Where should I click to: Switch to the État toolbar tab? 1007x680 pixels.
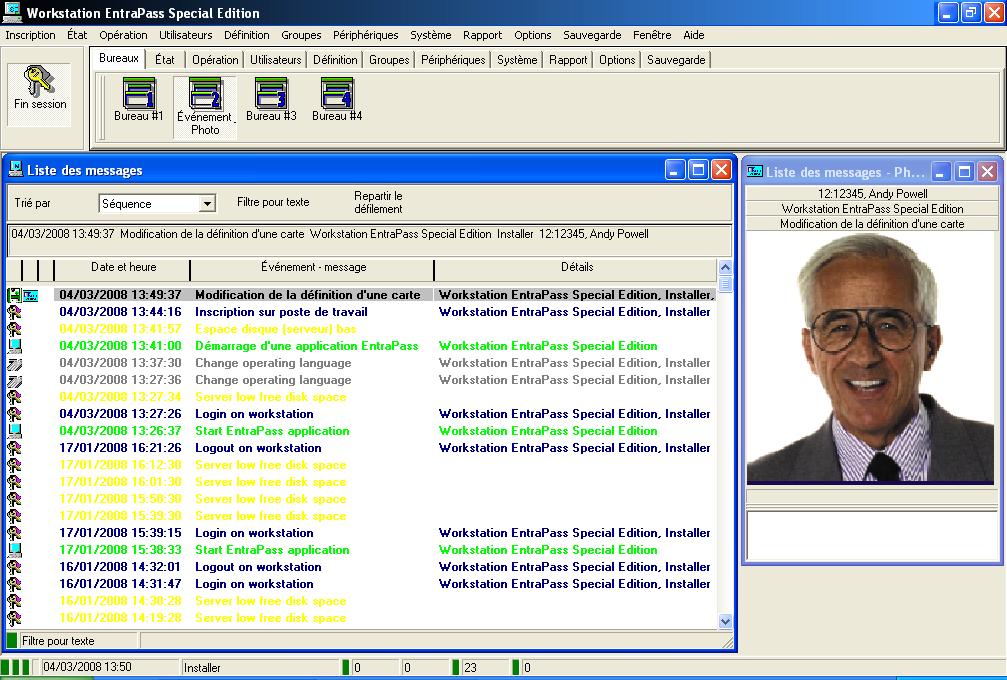164,60
